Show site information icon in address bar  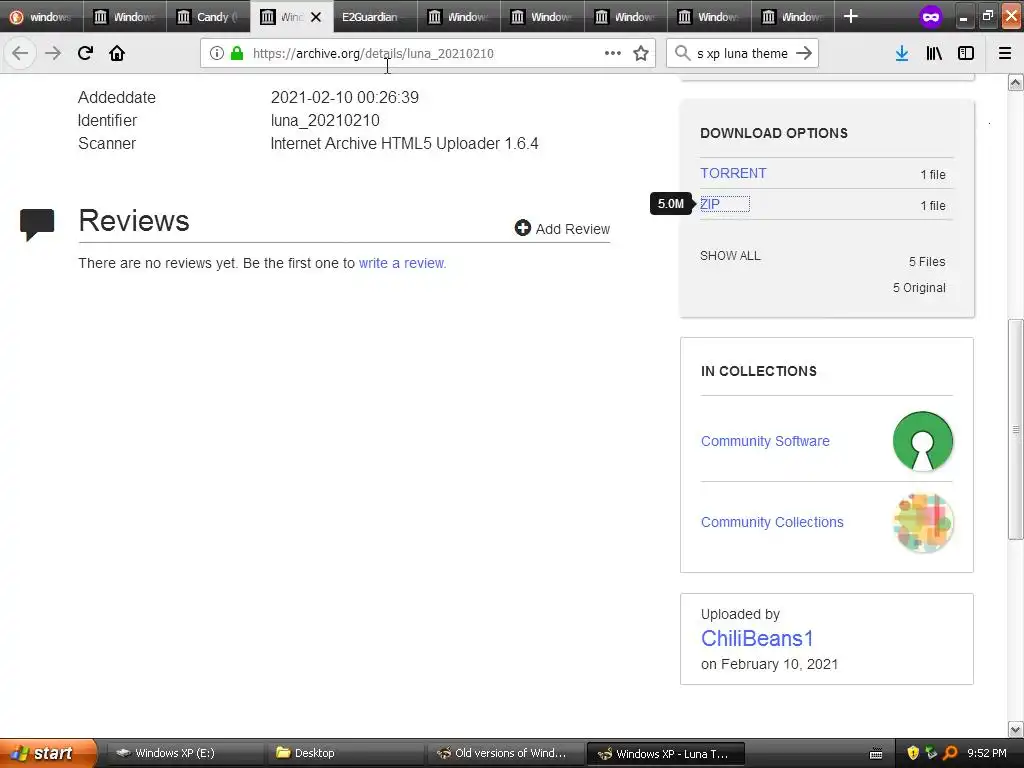click(x=217, y=53)
